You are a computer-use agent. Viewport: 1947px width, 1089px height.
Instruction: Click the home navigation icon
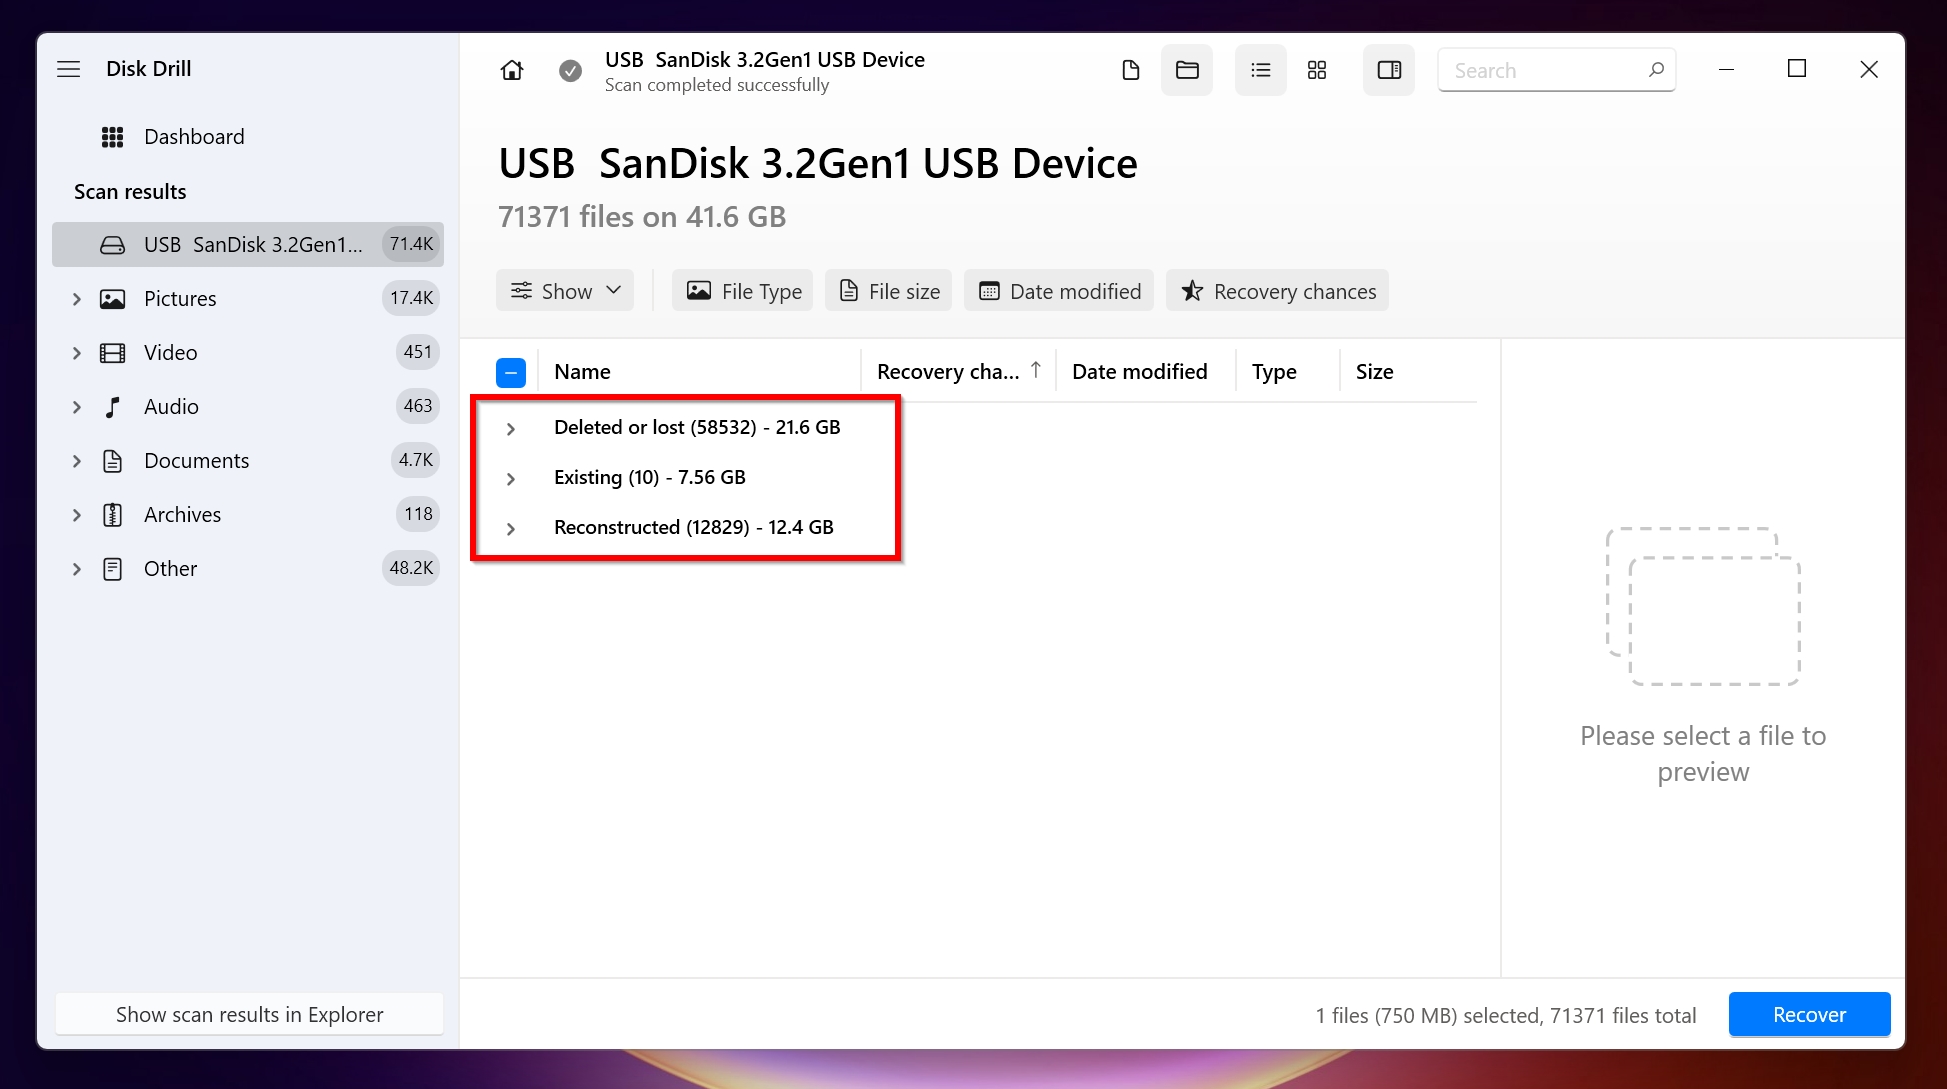[511, 70]
